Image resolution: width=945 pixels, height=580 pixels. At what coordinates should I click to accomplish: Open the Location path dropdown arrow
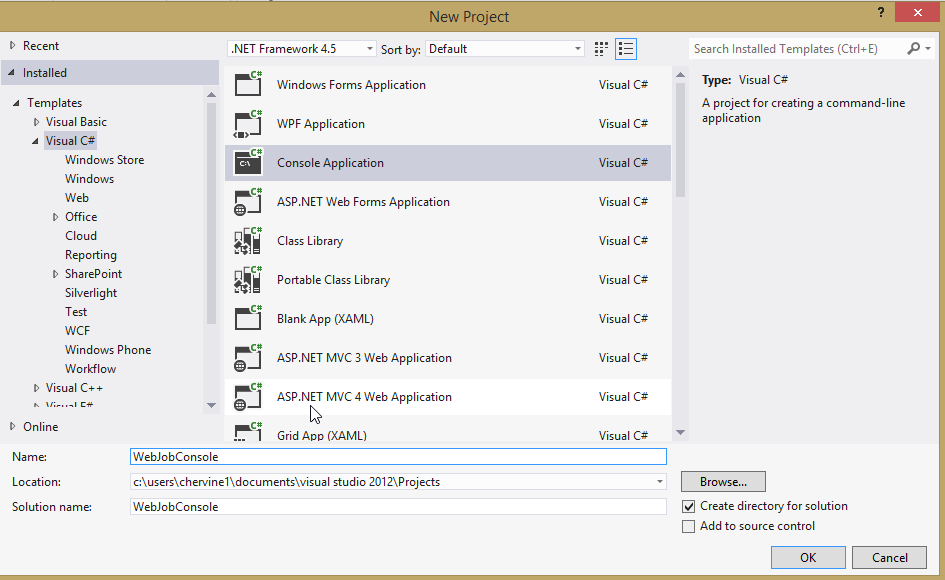click(x=660, y=482)
